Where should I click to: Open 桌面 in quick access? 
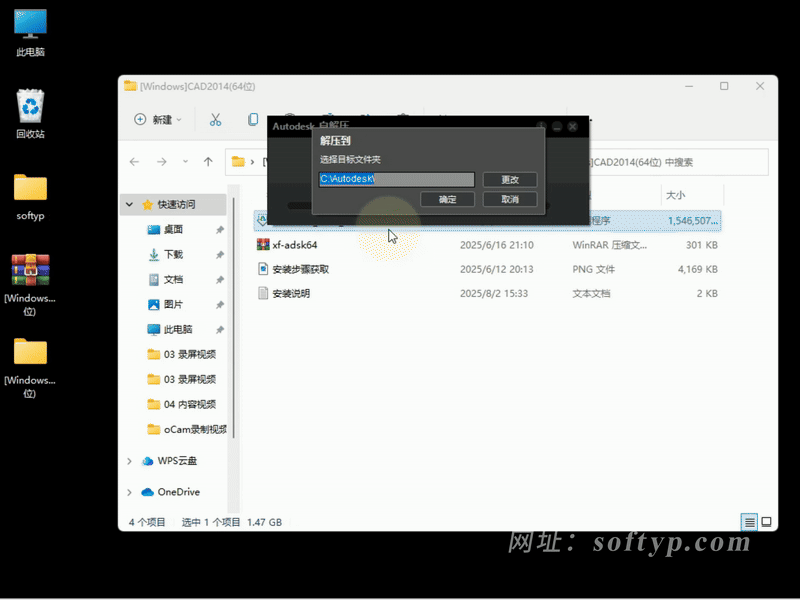tap(173, 230)
